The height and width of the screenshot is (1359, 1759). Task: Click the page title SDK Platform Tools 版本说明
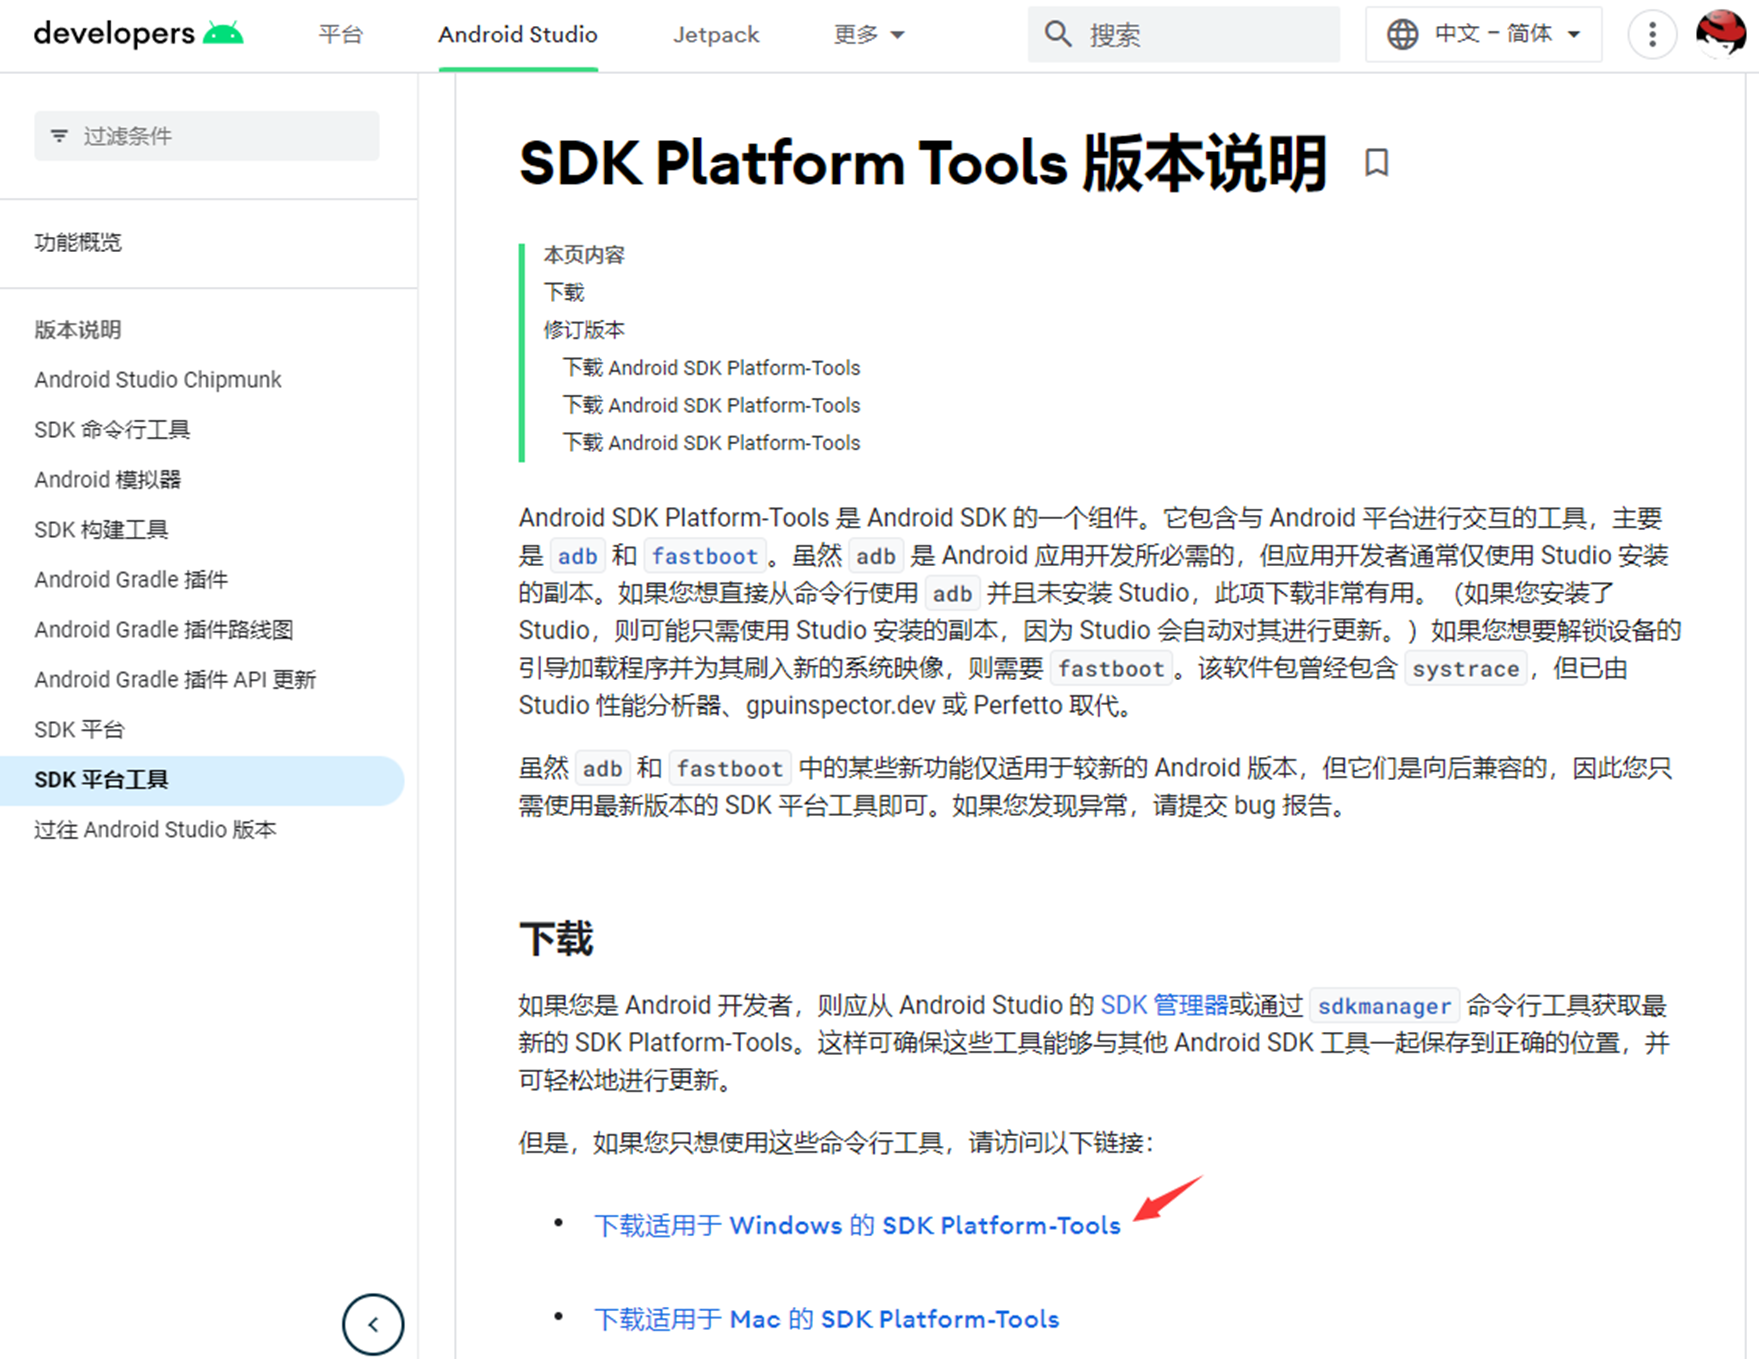(x=923, y=163)
